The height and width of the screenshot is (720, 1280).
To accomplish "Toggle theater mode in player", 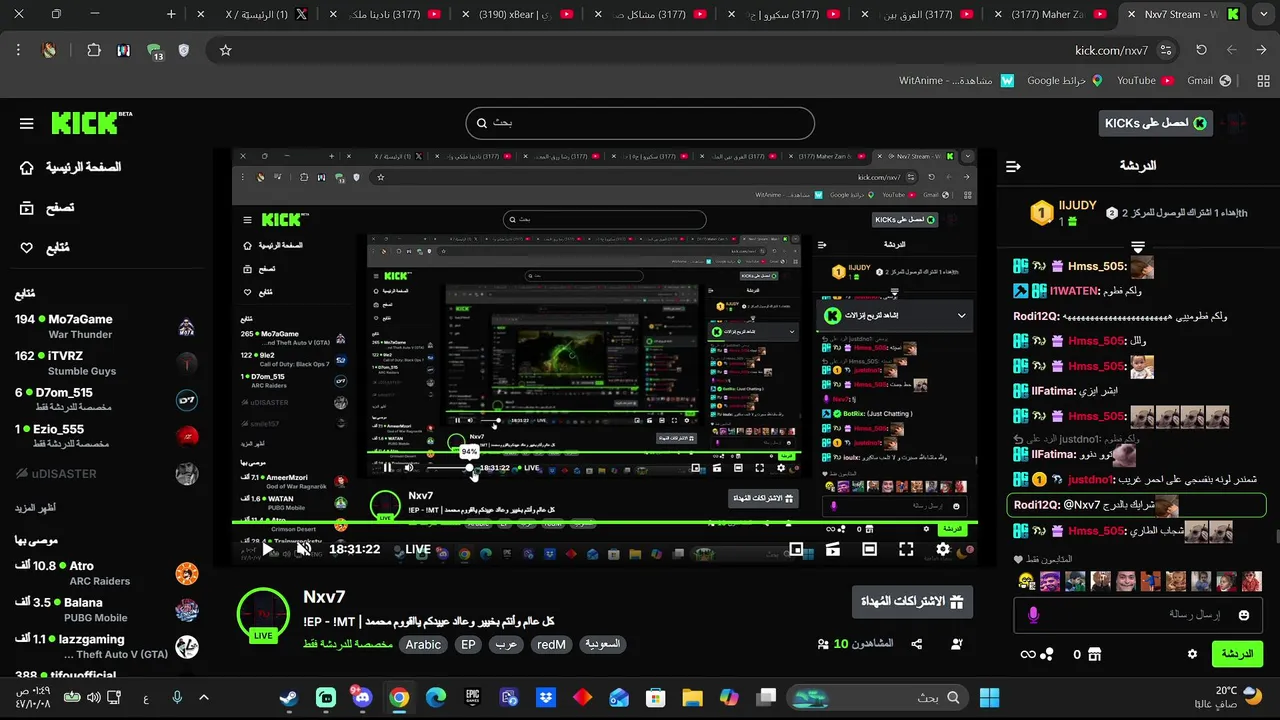I will (869, 549).
